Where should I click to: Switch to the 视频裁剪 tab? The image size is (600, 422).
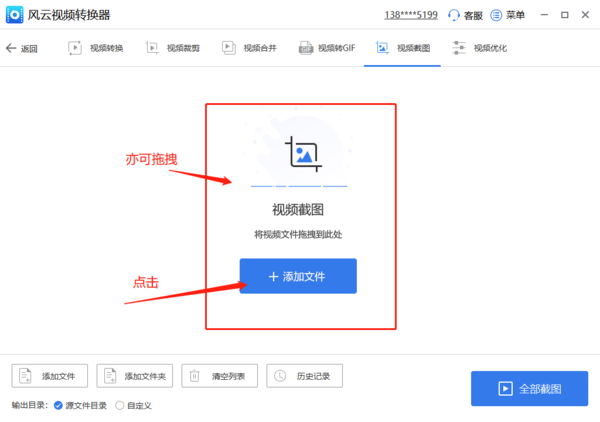173,48
